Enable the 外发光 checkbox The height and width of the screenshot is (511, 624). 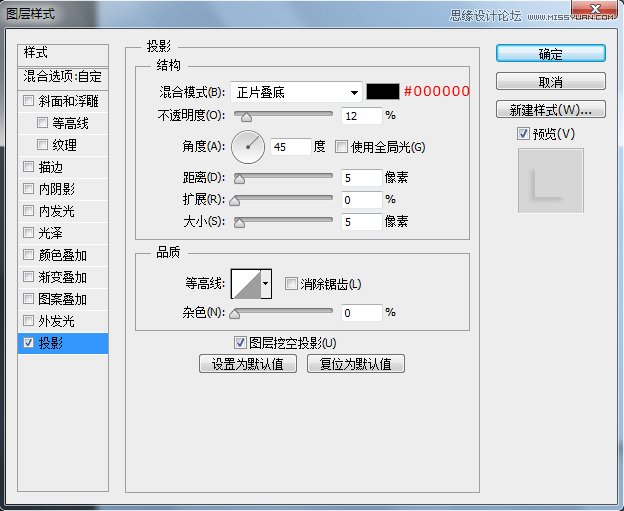pyautogui.click(x=28, y=320)
